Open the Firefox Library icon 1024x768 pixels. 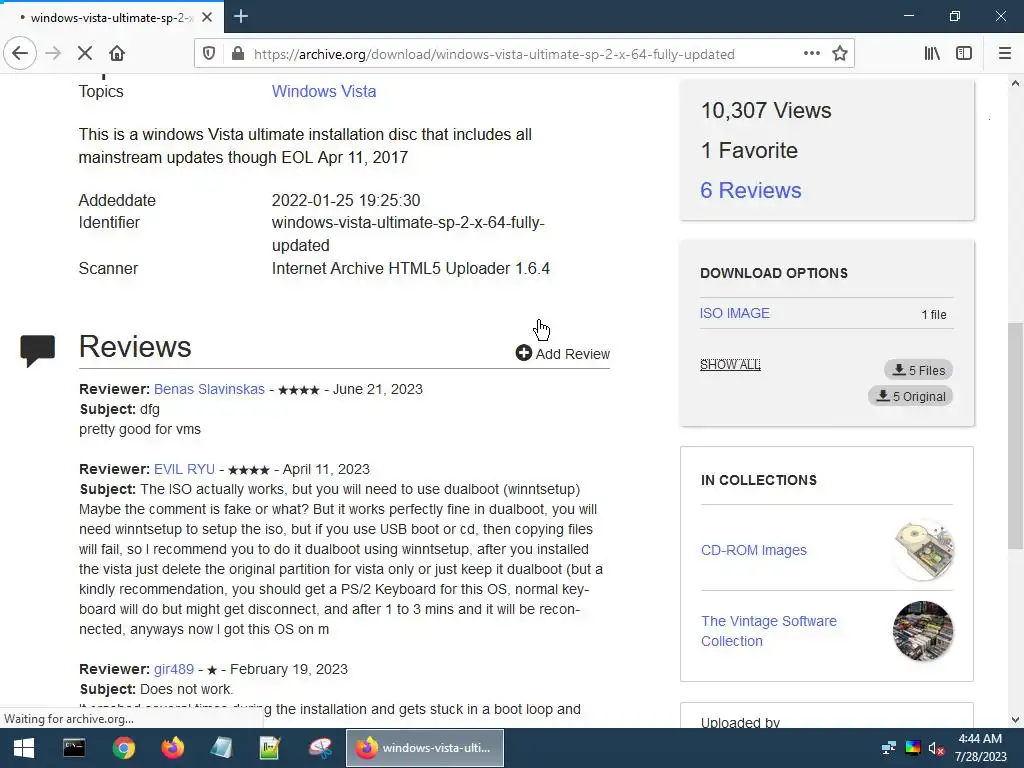(932, 54)
